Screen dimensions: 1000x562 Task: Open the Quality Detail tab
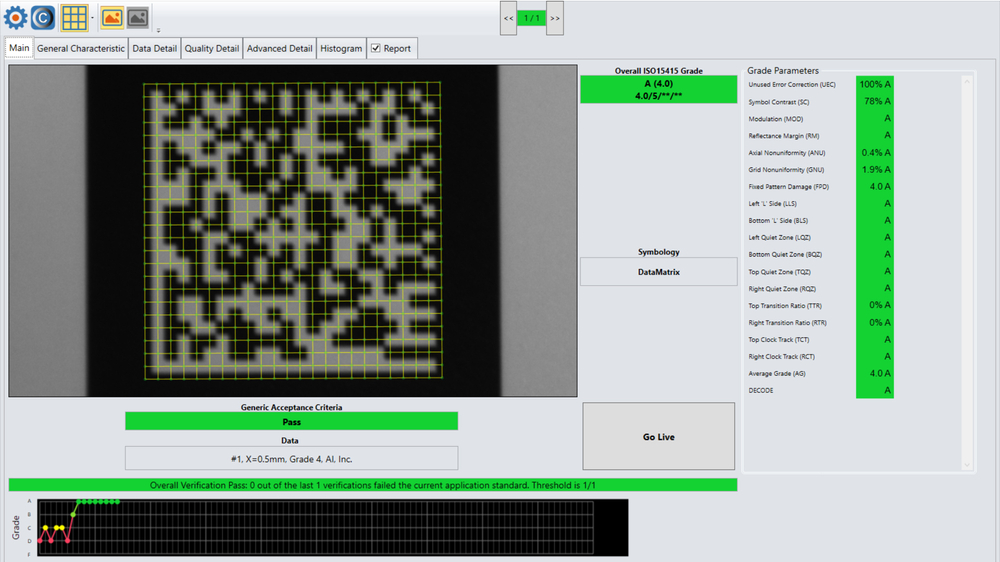point(212,48)
